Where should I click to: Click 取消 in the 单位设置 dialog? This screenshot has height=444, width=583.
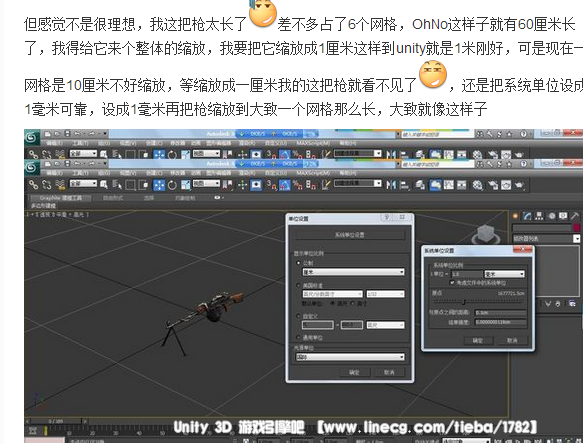(389, 372)
